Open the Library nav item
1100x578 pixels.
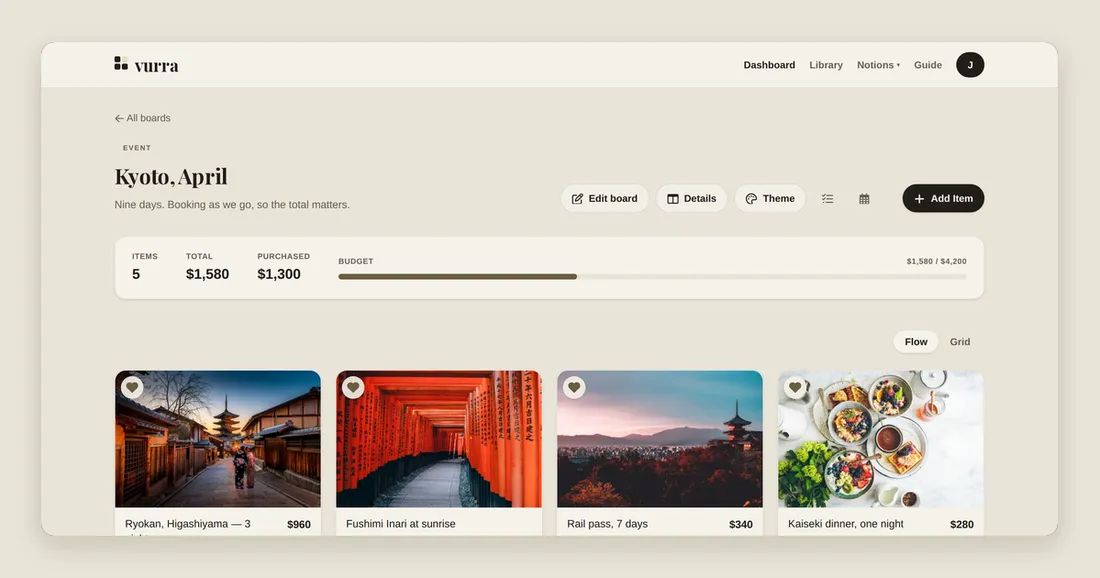826,65
